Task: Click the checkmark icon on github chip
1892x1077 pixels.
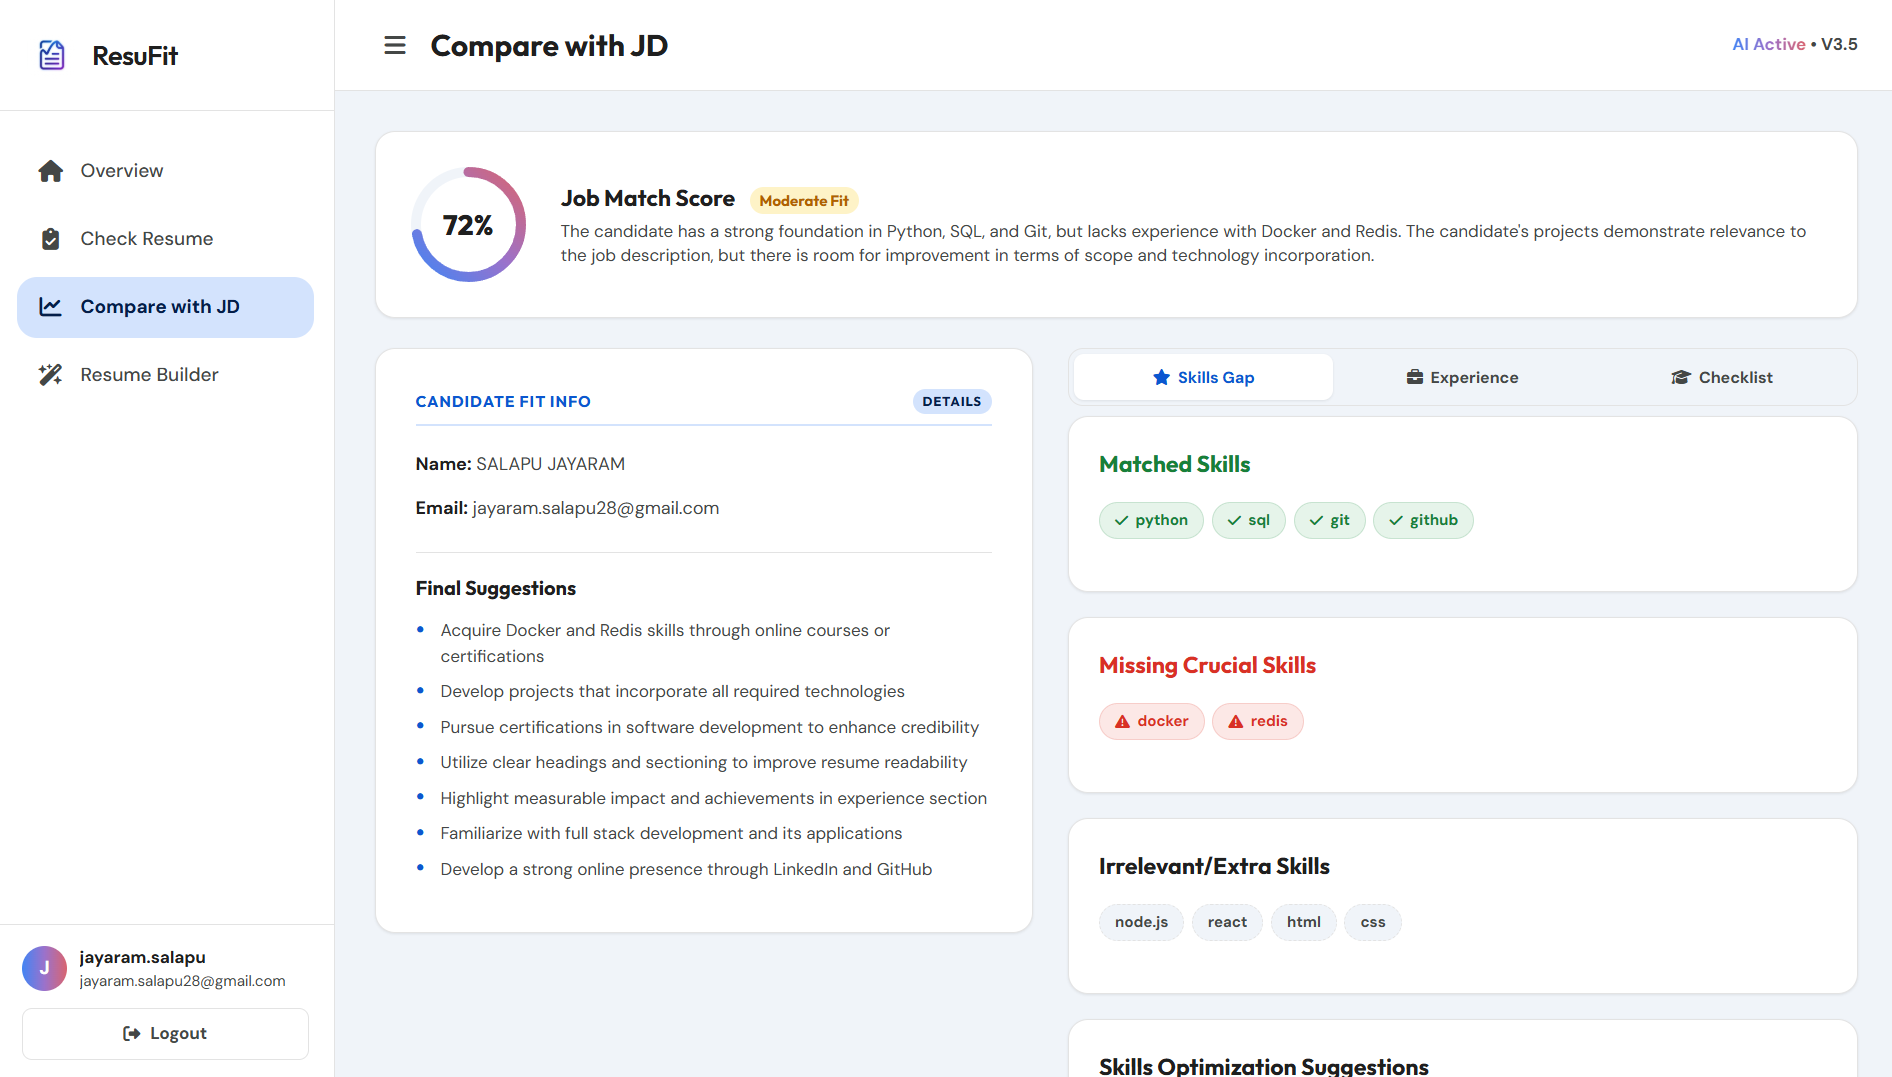Action: (1396, 520)
